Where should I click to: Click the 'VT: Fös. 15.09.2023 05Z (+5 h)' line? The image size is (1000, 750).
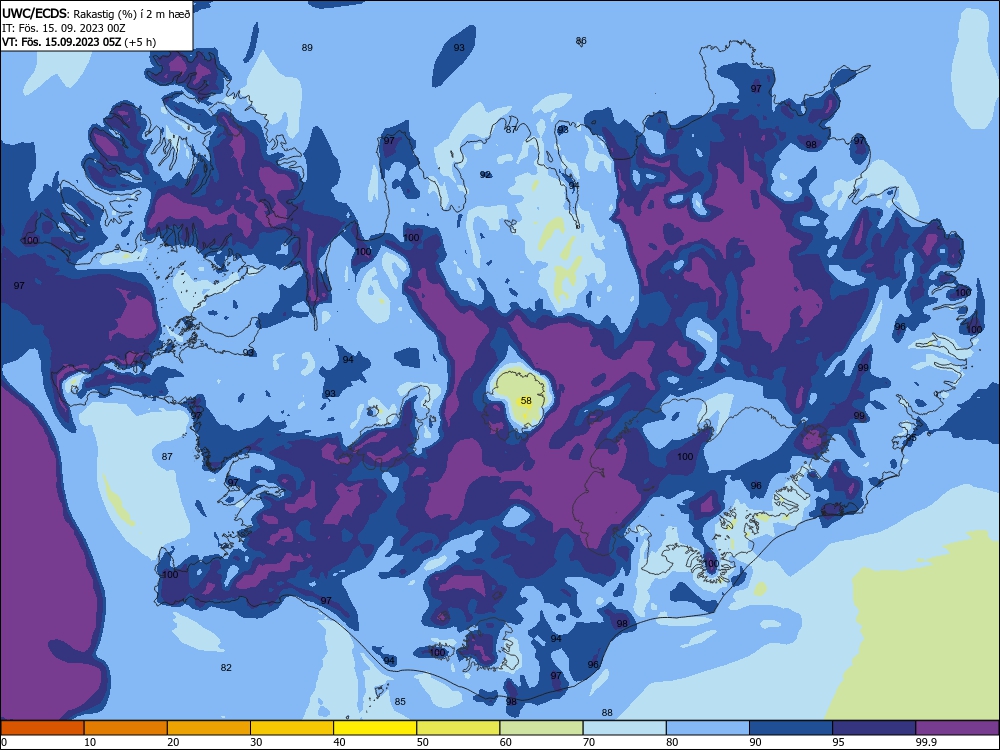coord(78,42)
